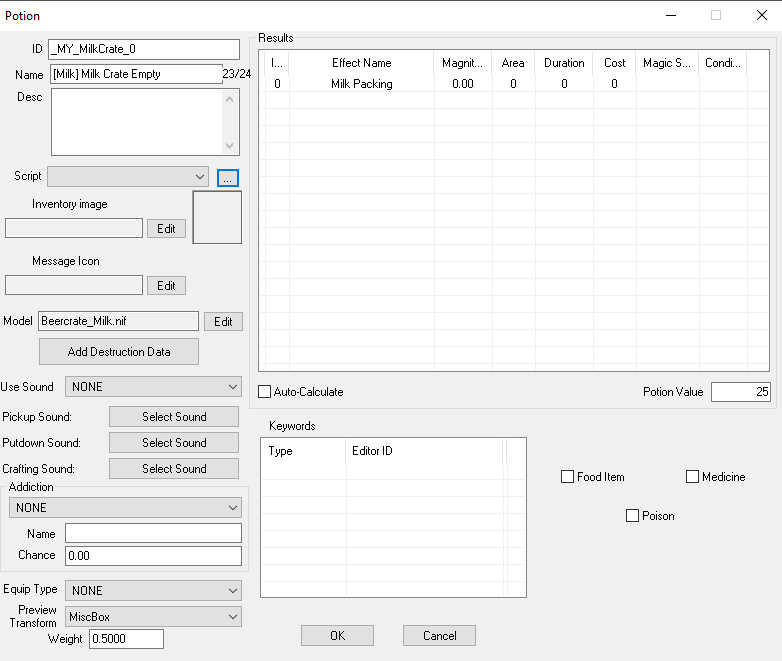This screenshot has width=782, height=661.
Task: Sort by Effect Name column header
Action: [362, 63]
